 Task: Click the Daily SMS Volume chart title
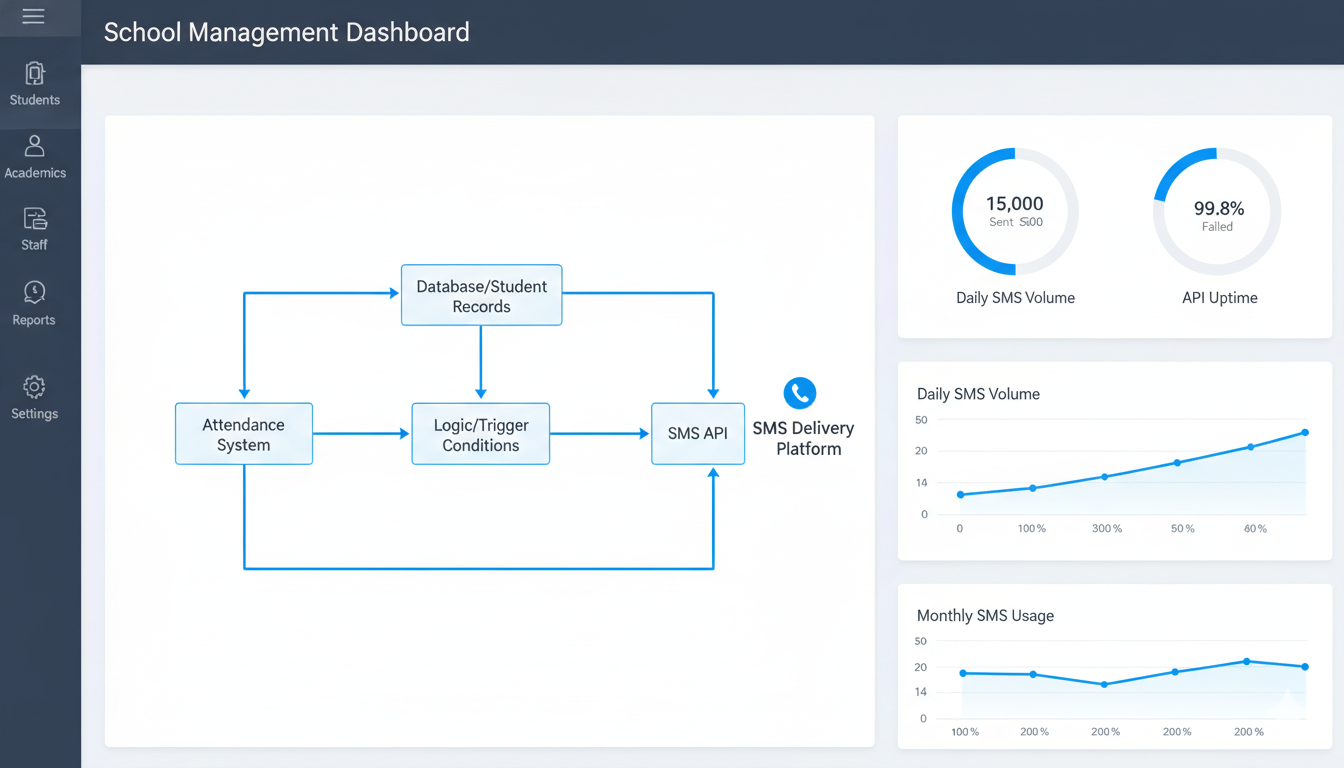tap(978, 394)
